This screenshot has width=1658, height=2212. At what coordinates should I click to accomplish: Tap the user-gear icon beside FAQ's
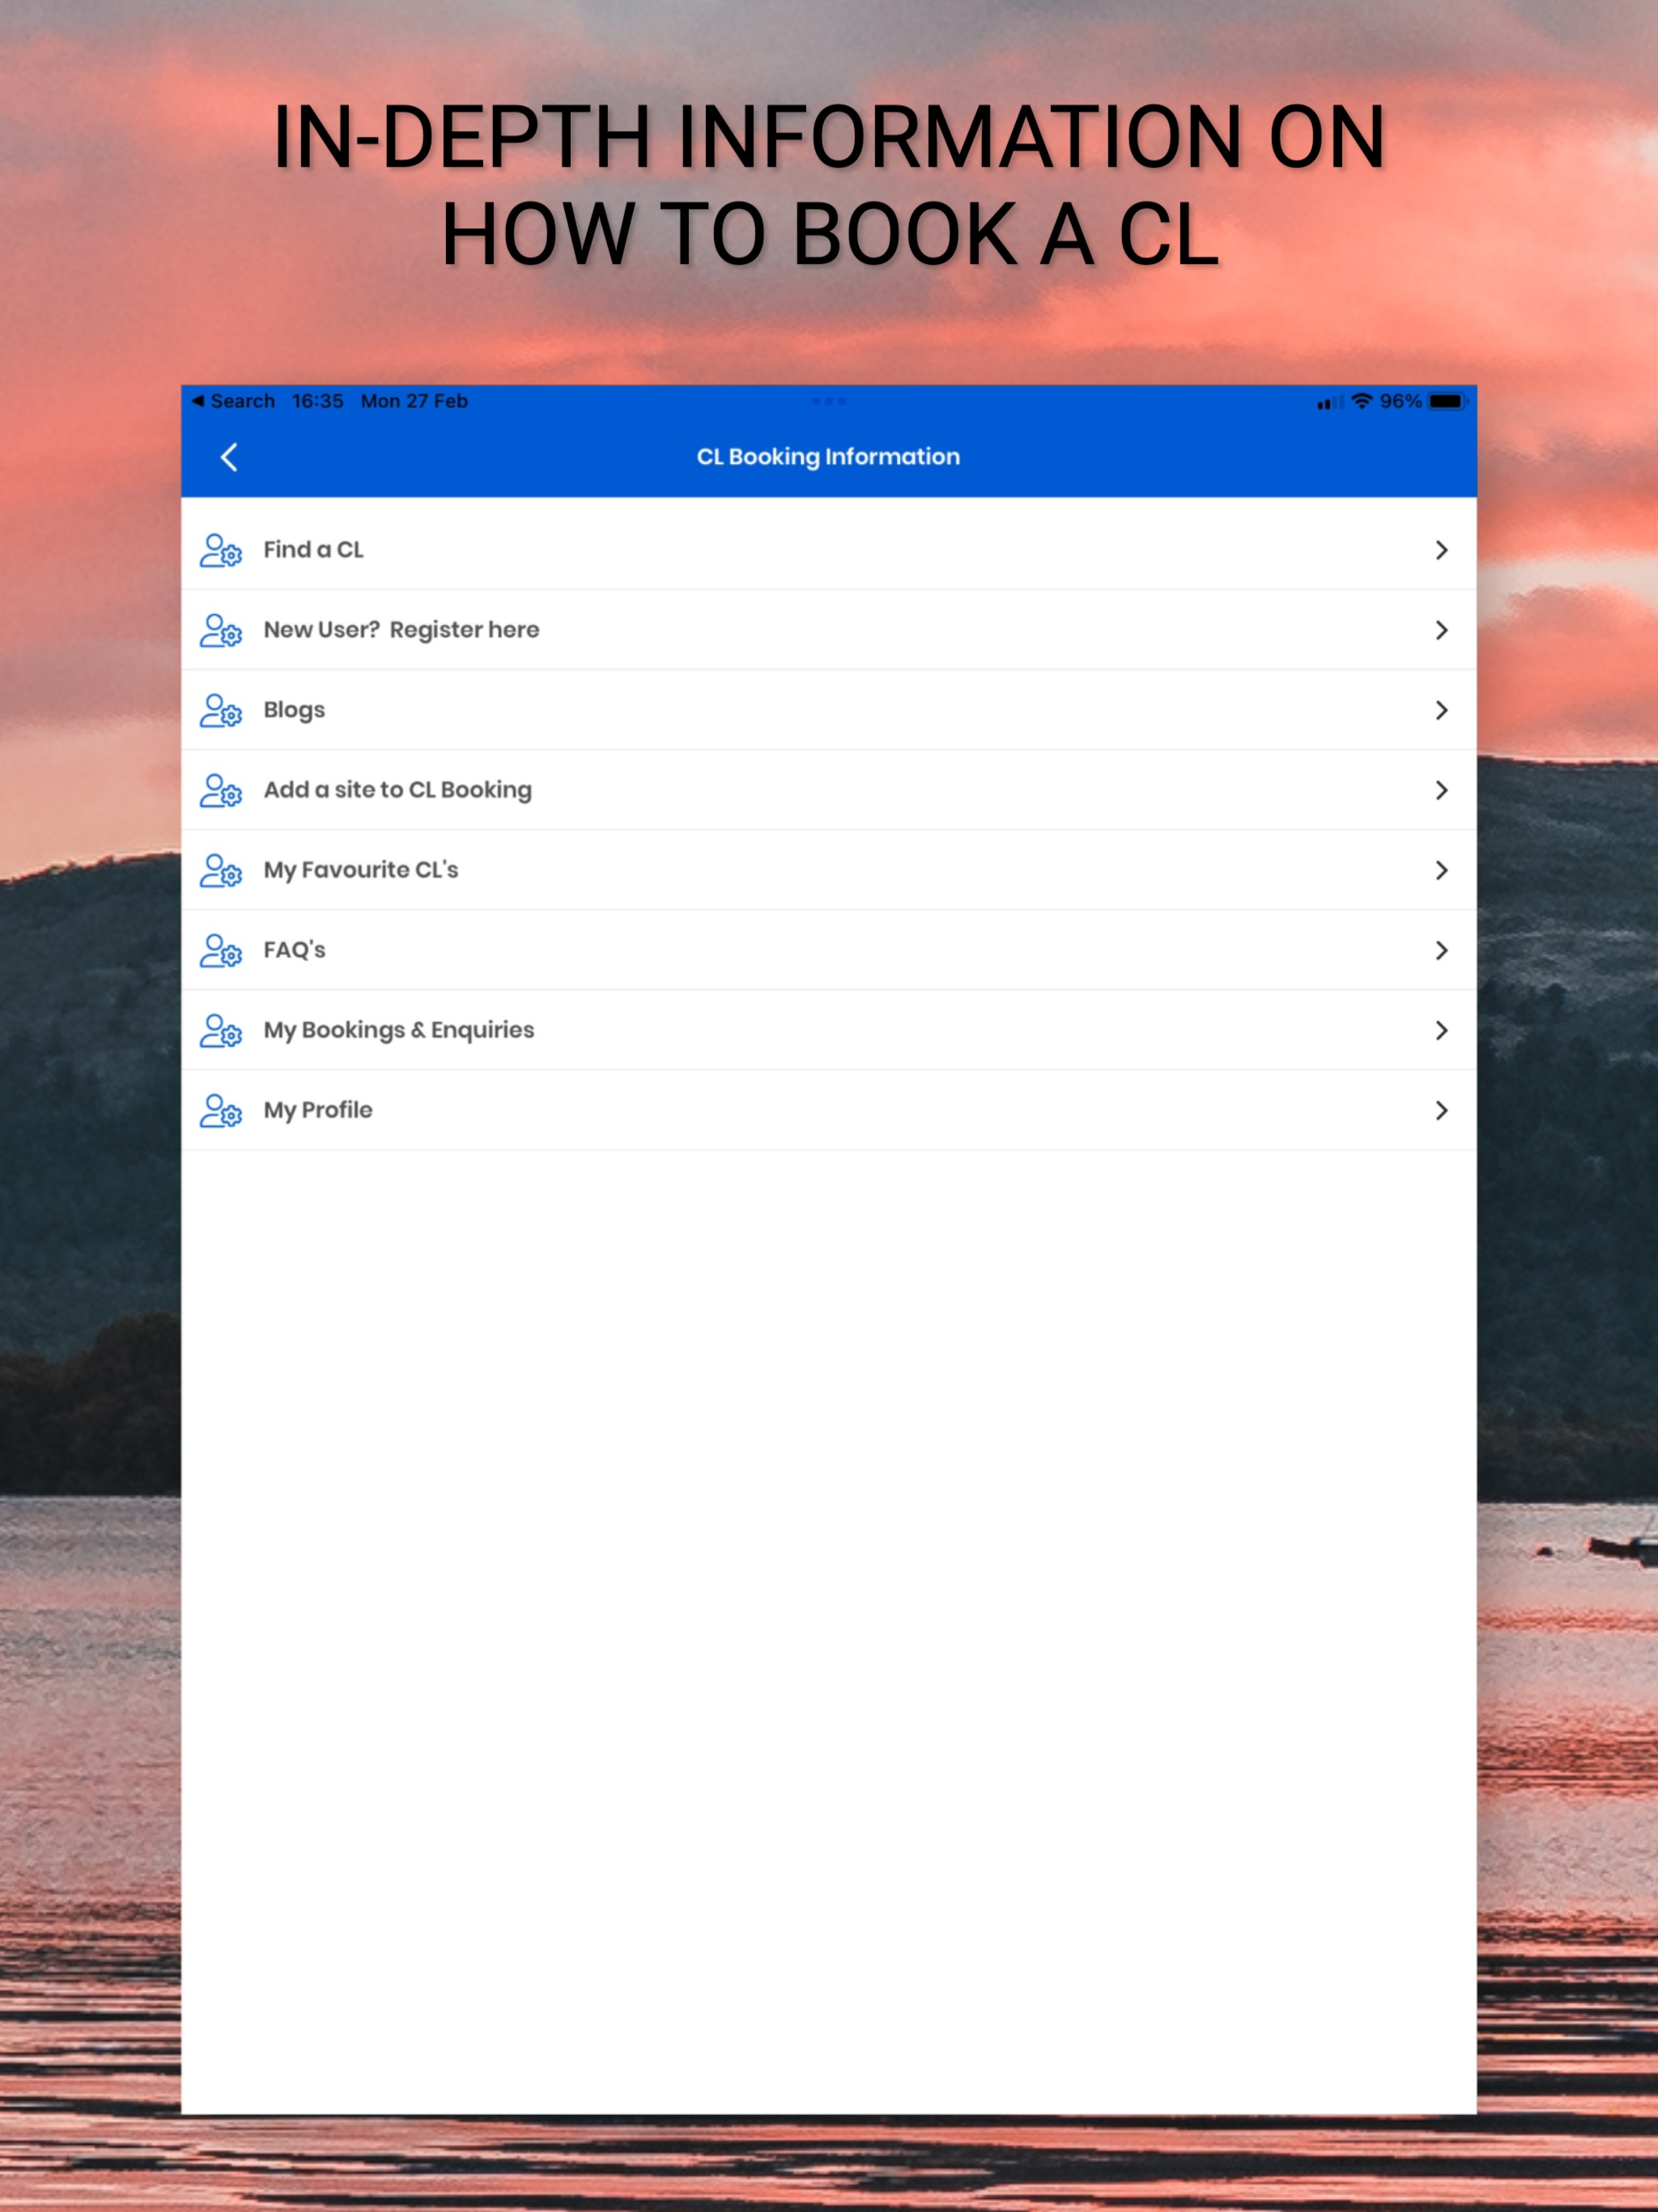coord(221,950)
